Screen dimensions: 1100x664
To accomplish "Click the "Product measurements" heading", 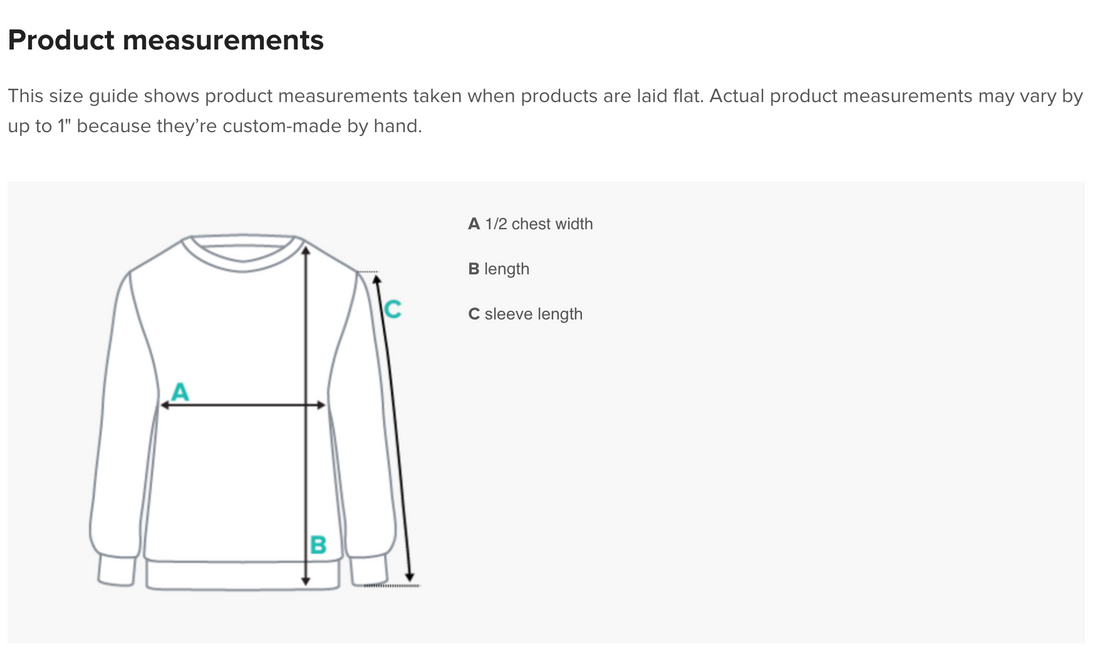I will pyautogui.click(x=166, y=40).
